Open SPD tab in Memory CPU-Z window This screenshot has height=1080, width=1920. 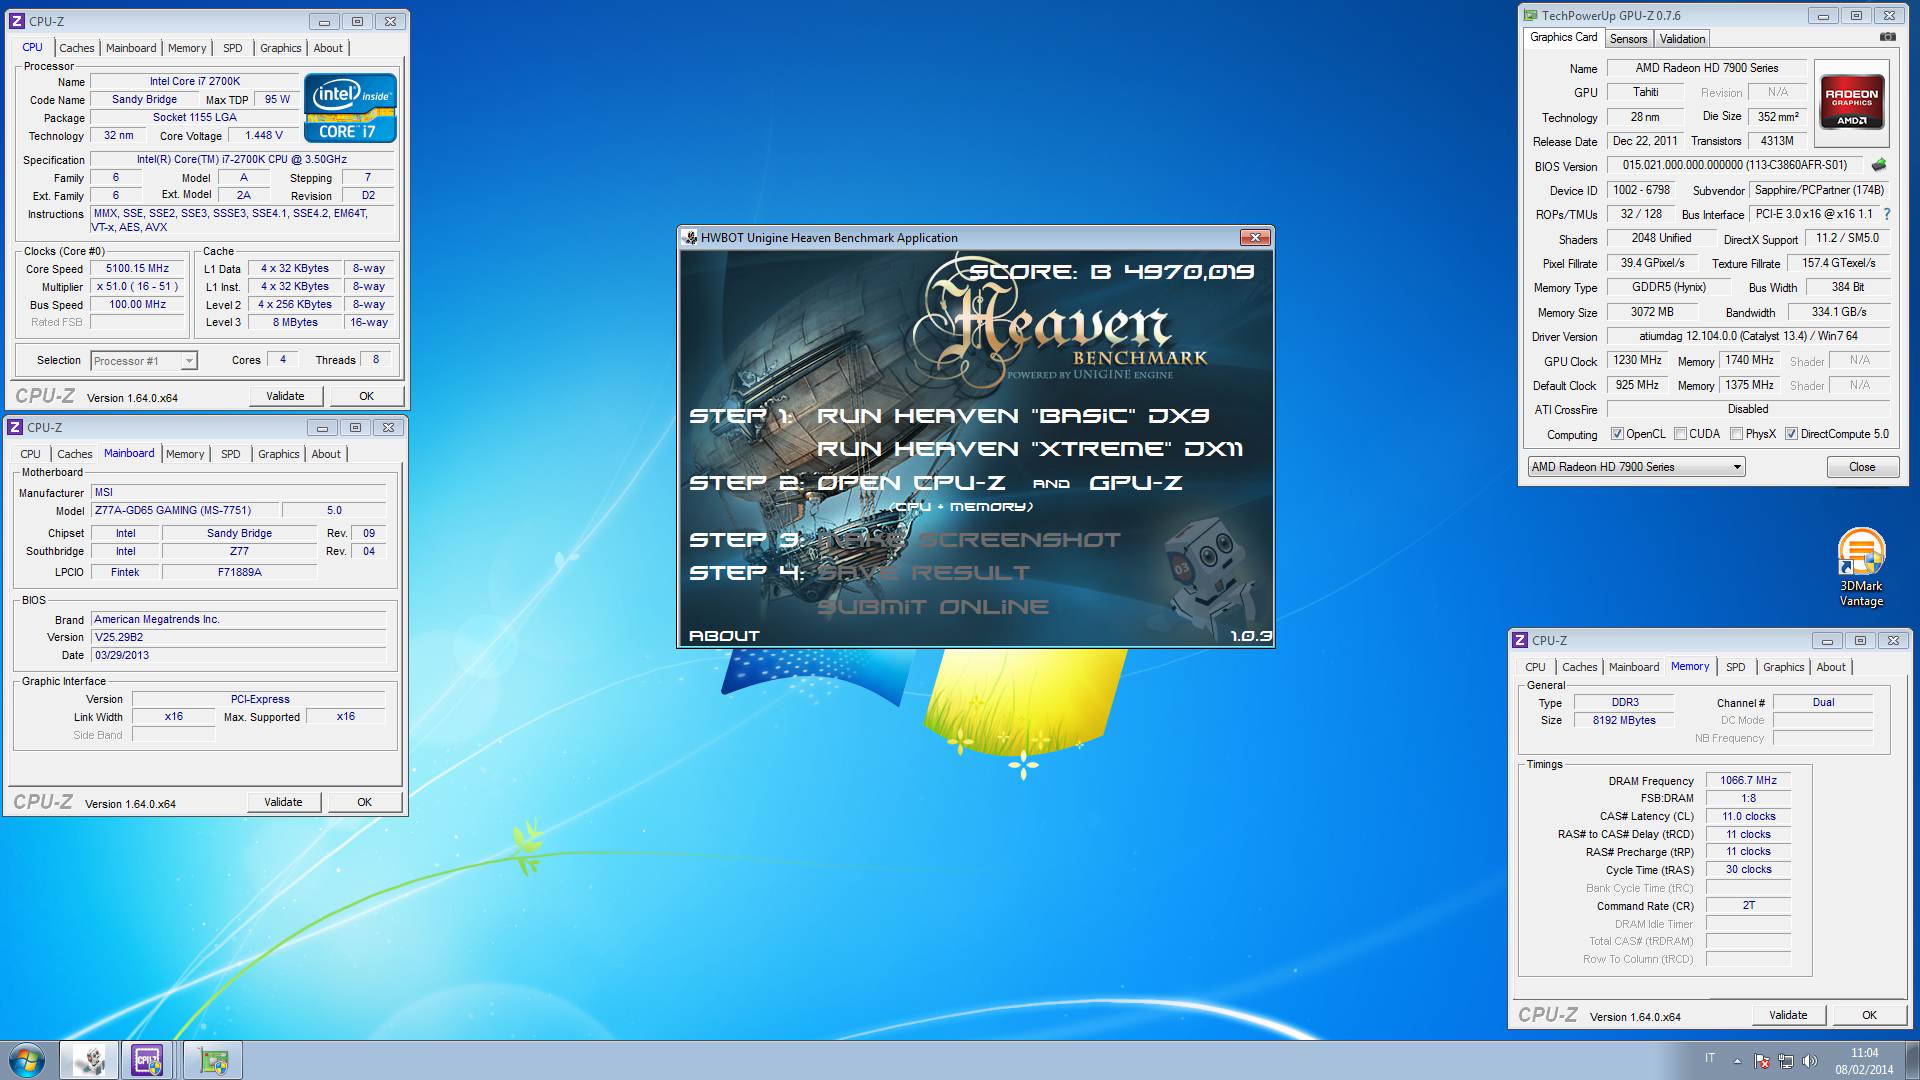[x=1736, y=667]
